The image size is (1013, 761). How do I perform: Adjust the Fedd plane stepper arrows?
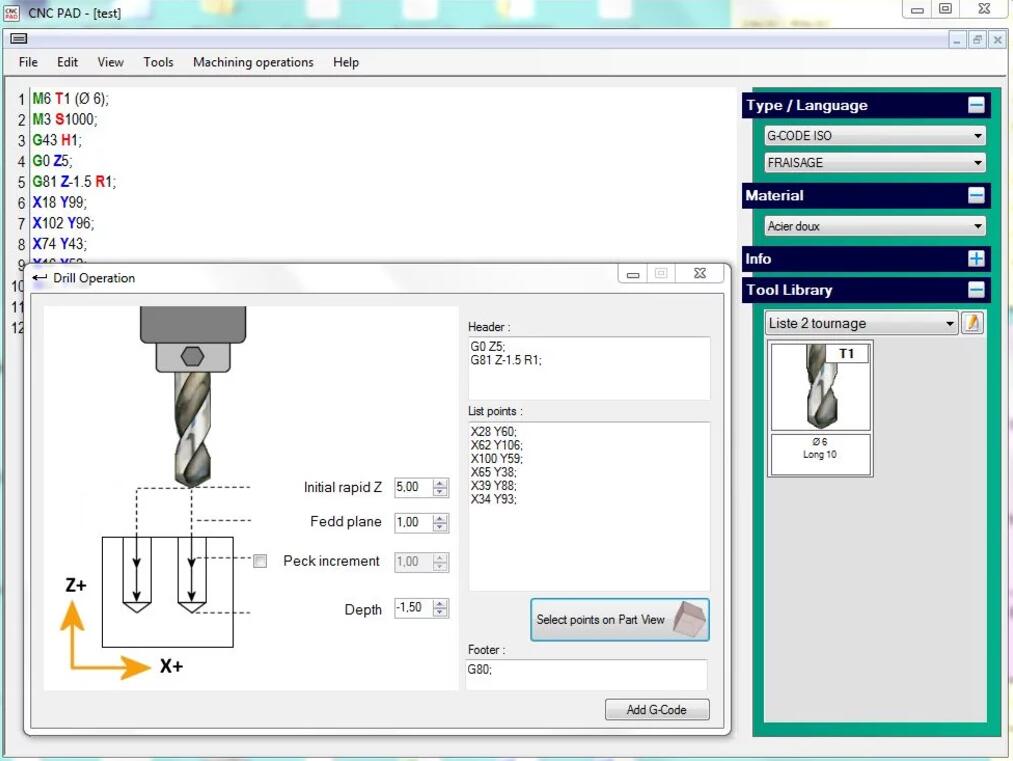[440, 522]
